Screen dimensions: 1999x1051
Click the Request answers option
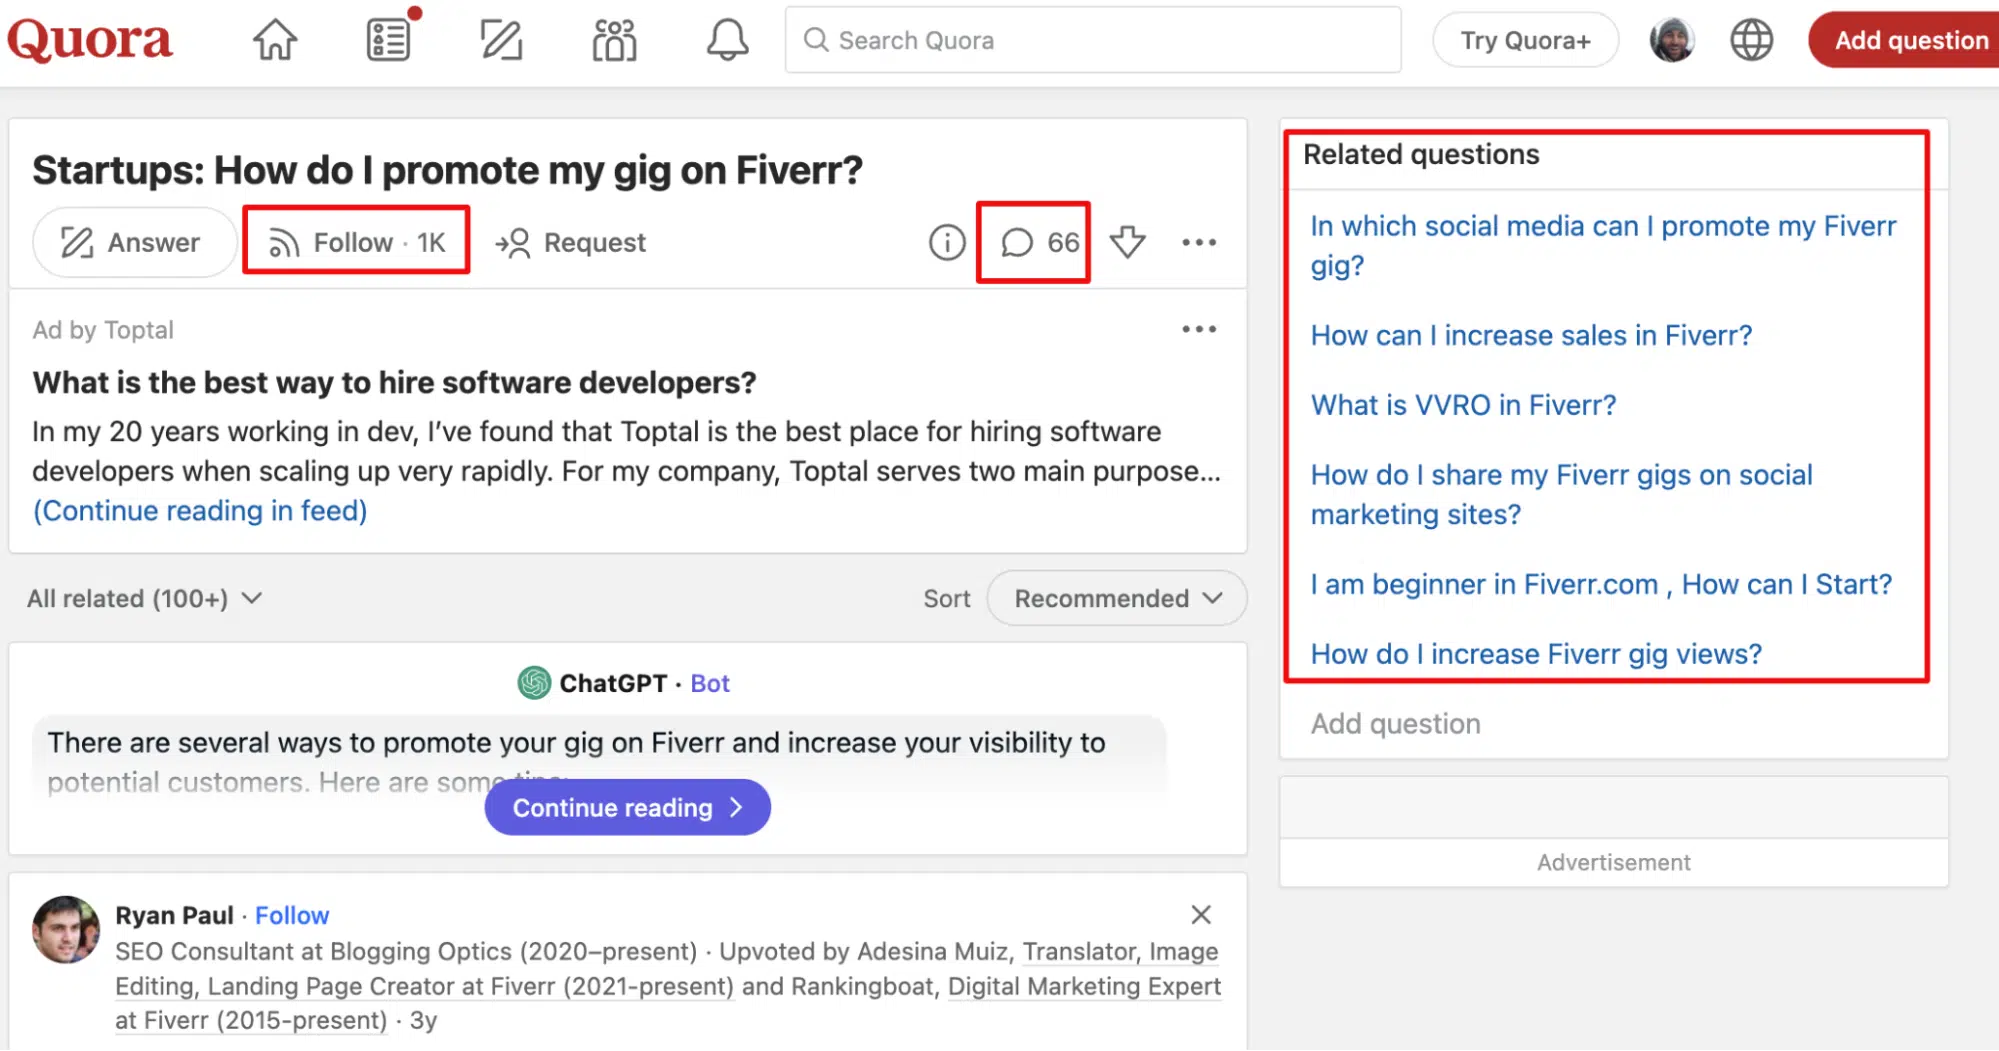point(571,242)
